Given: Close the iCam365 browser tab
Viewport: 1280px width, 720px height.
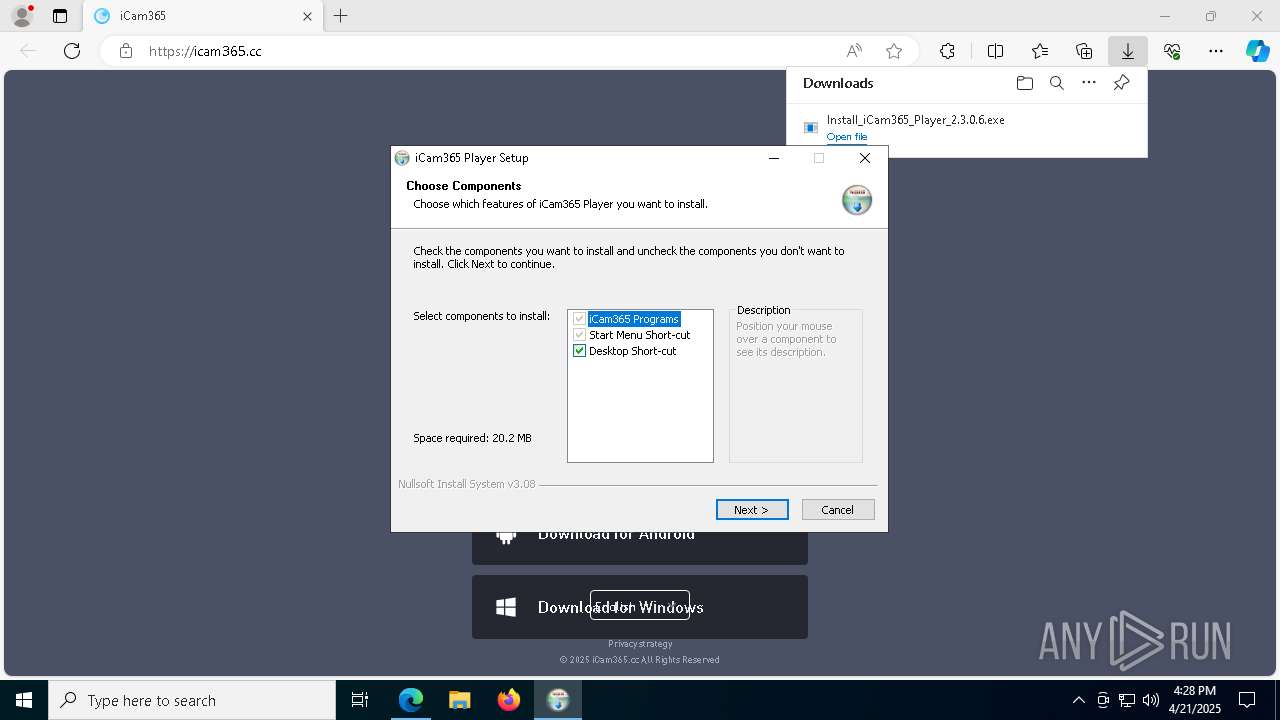Looking at the screenshot, I should click(x=307, y=16).
